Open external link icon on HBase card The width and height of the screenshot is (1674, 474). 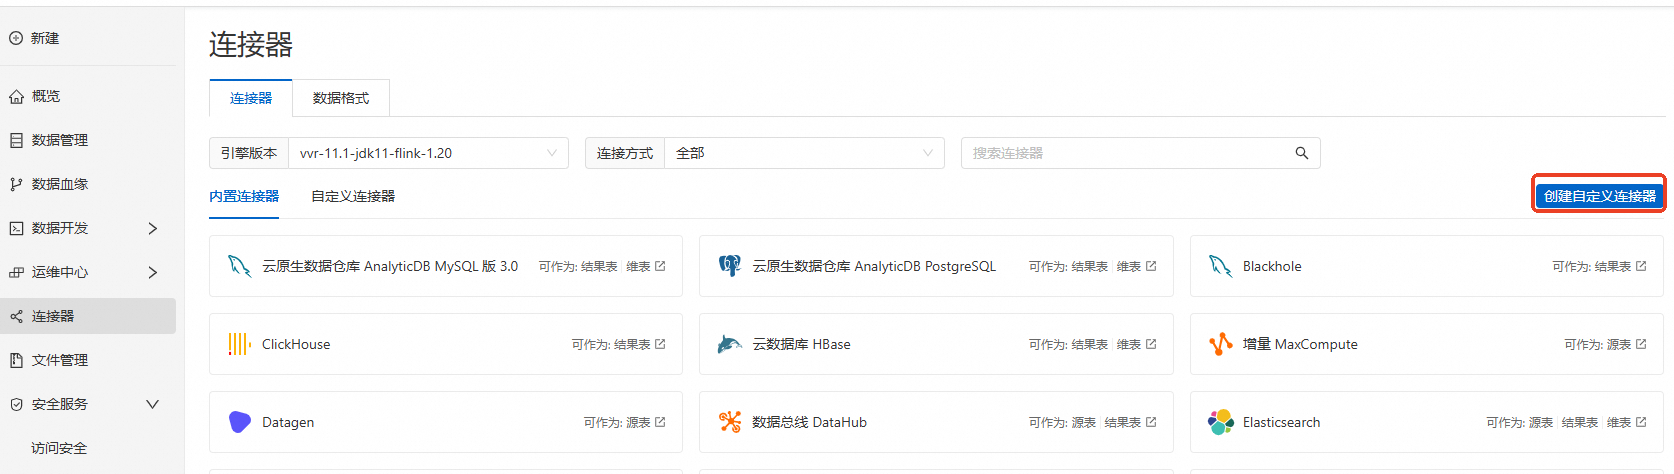[1151, 344]
